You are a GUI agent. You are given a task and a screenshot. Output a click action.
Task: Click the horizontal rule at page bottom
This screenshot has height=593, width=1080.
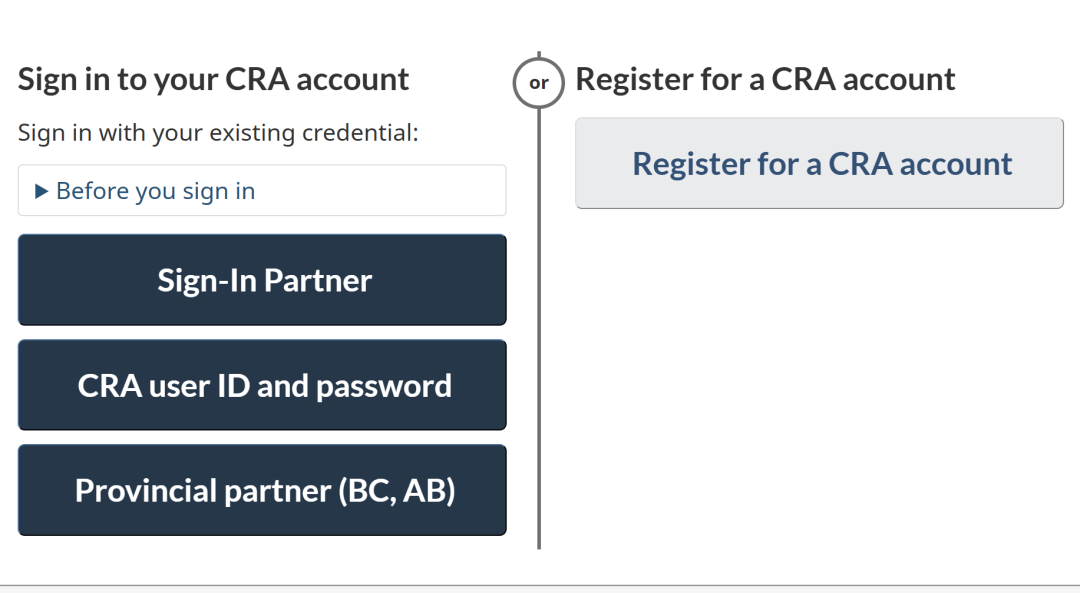click(540, 585)
